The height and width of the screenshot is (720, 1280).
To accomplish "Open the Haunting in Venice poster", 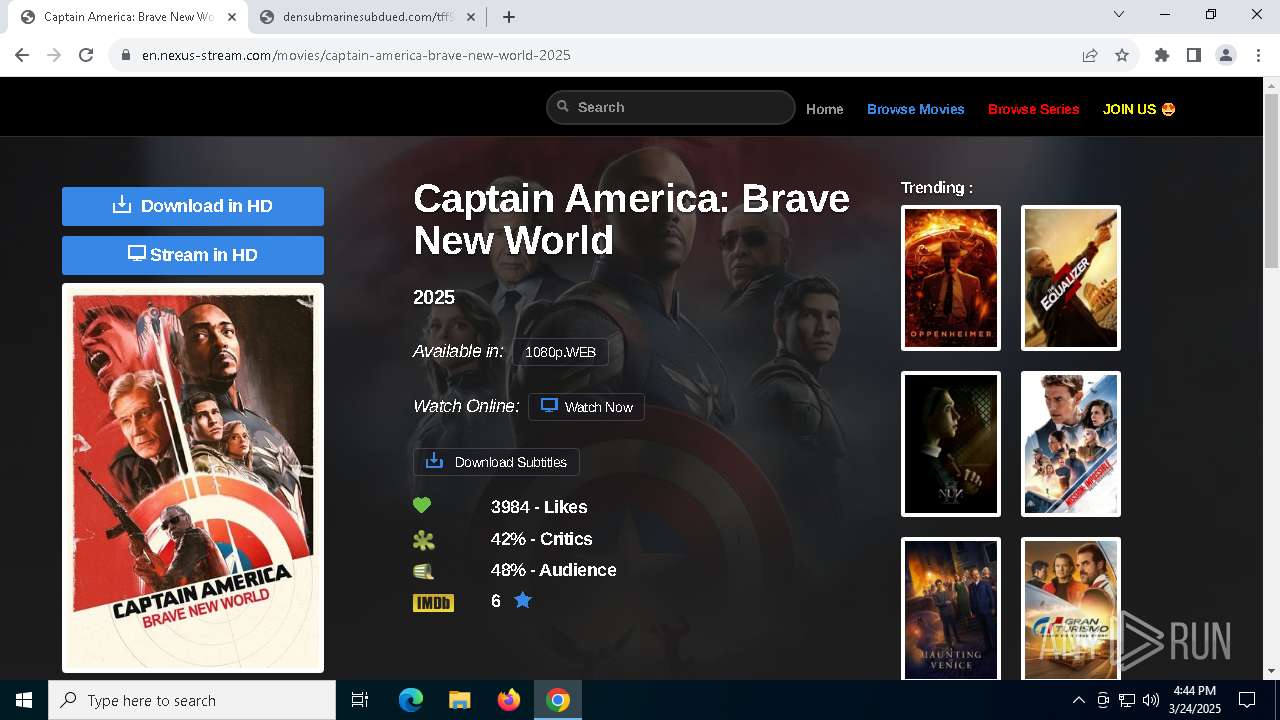I will [x=951, y=609].
